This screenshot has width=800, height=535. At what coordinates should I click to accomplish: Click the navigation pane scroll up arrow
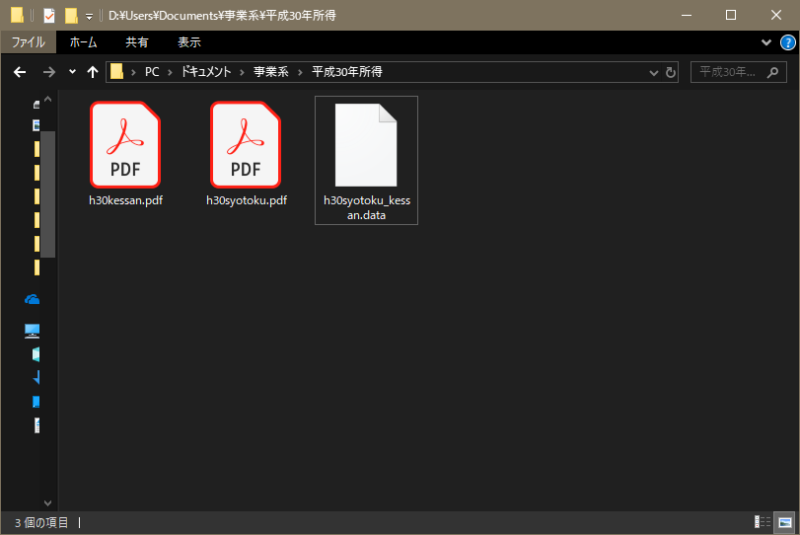[48, 99]
